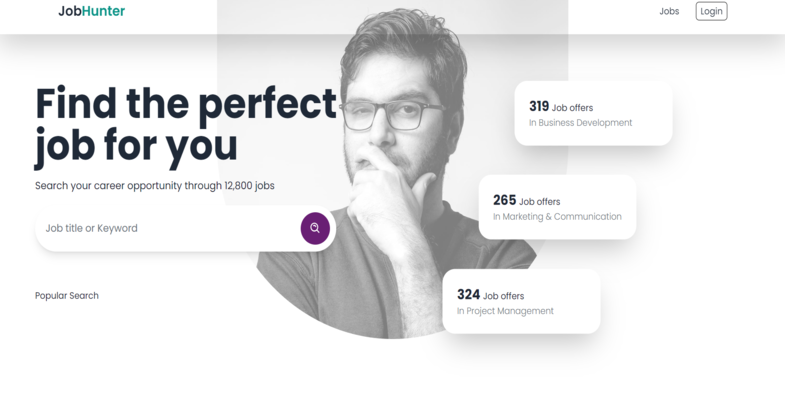This screenshot has height=419, width=785.
Task: Open the 319 Job offers card
Action: (593, 114)
